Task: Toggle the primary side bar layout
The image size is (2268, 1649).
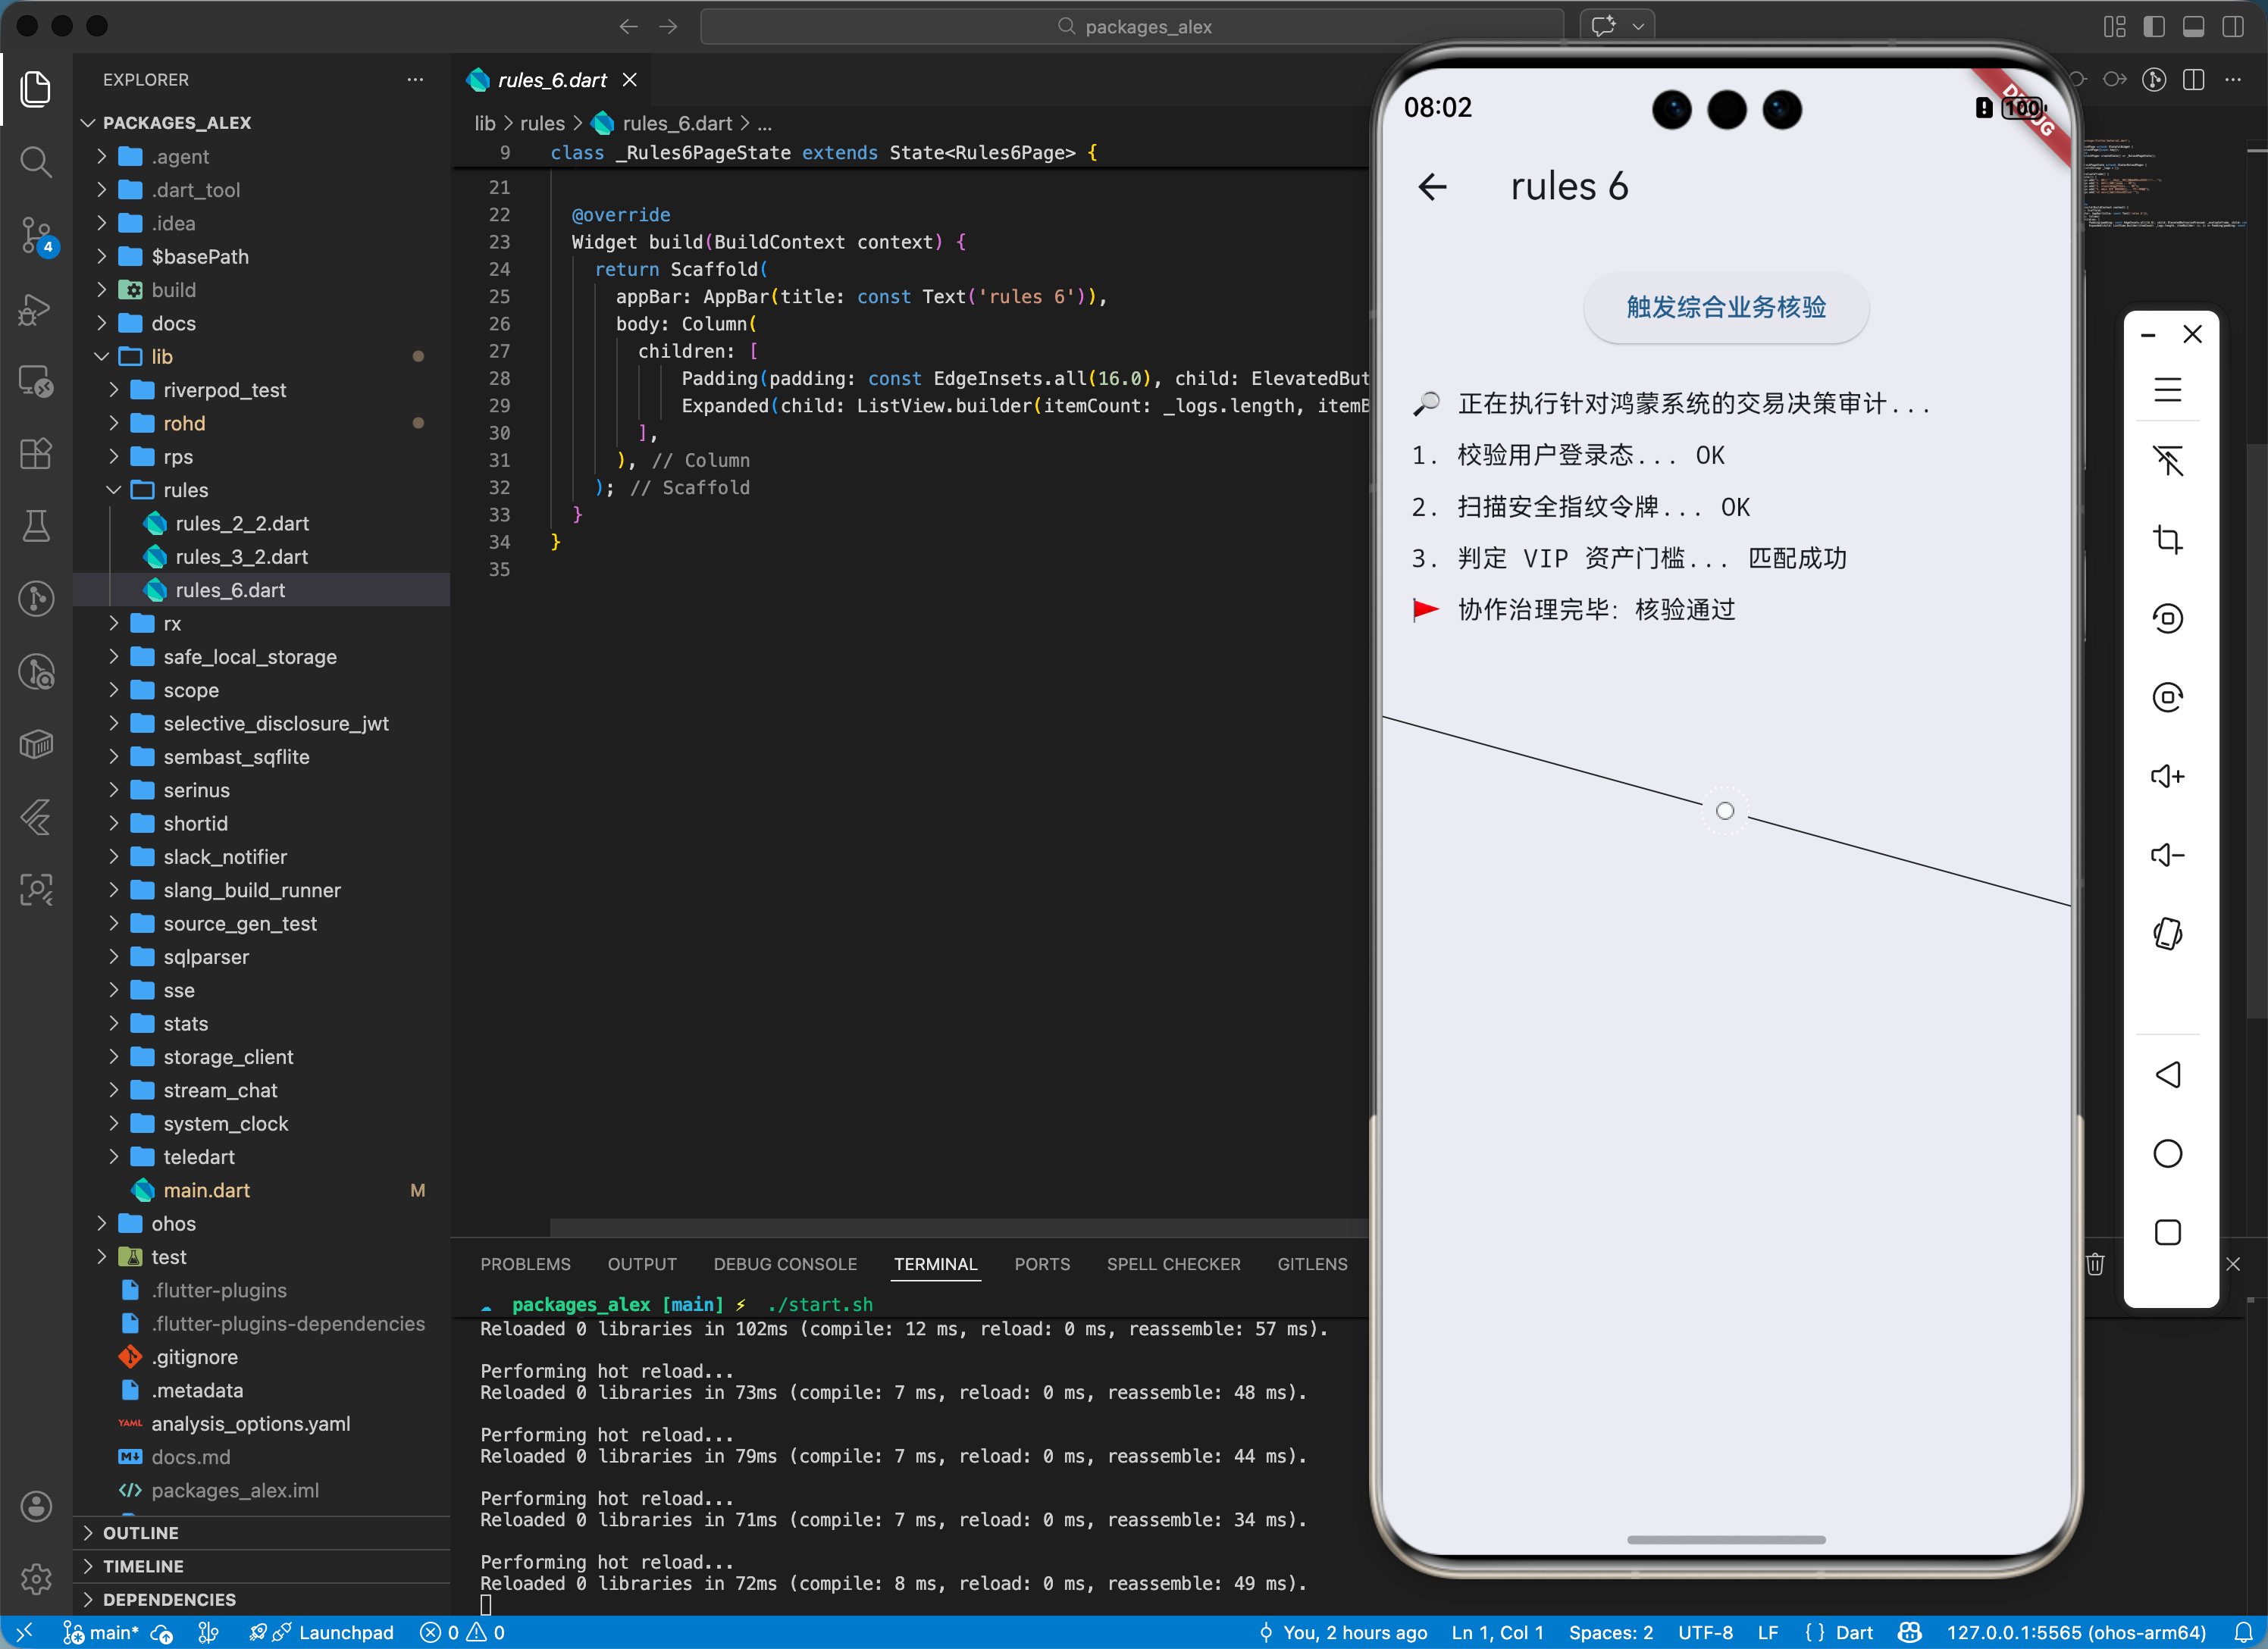Action: 2153,27
